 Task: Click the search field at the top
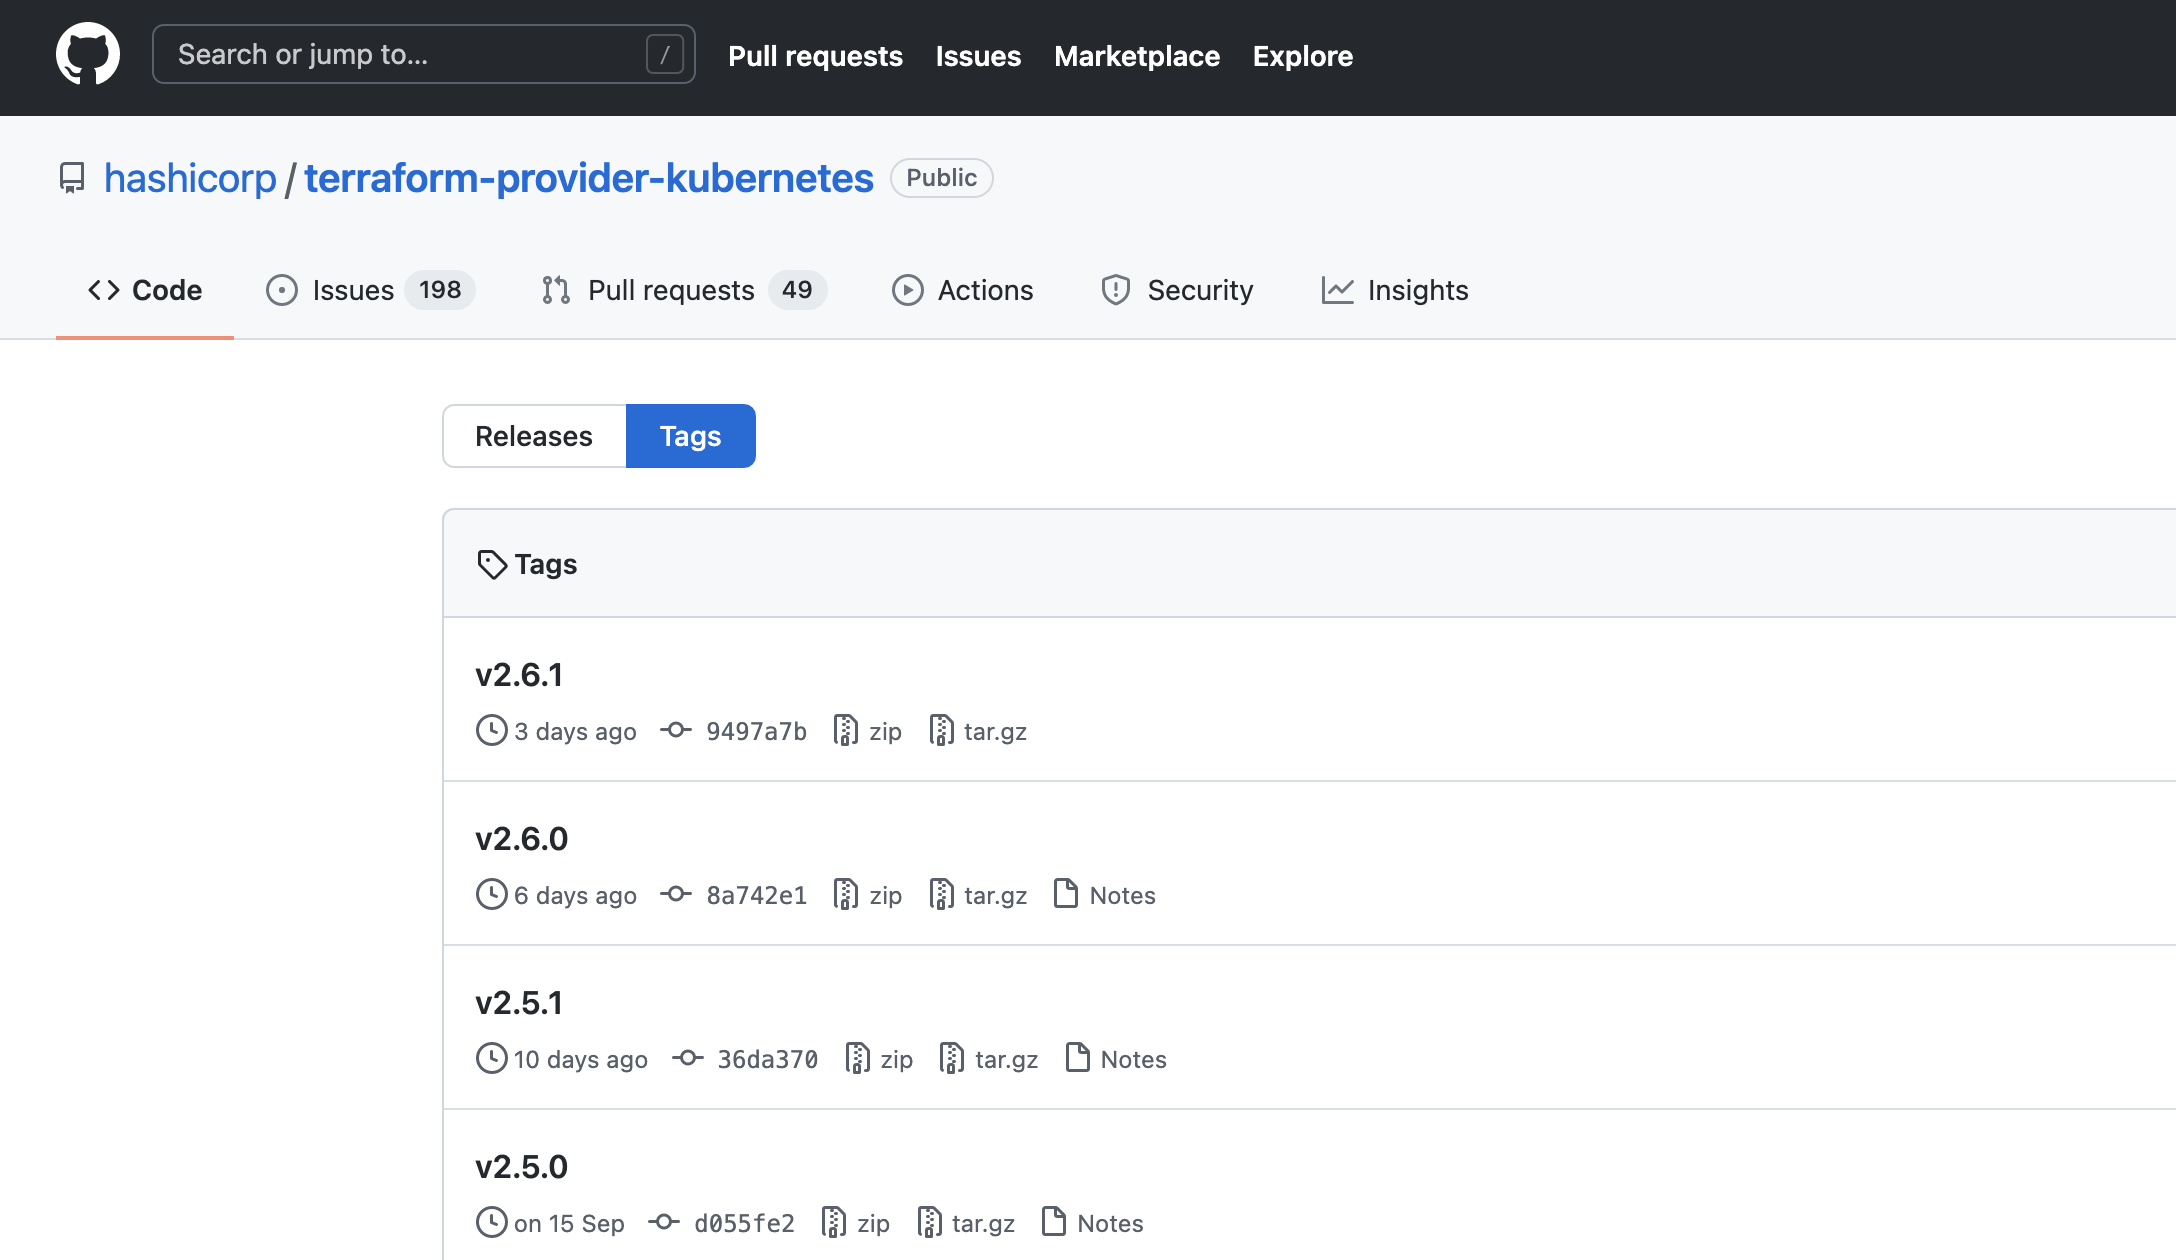(420, 54)
